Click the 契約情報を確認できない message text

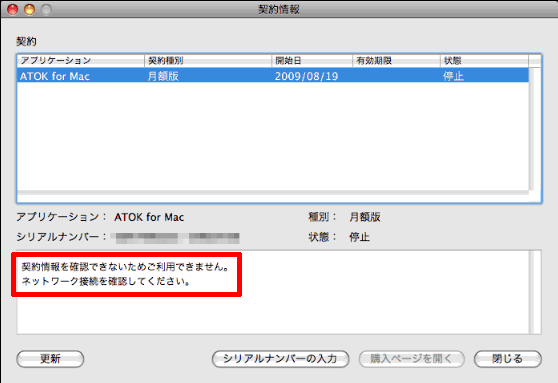126,267
